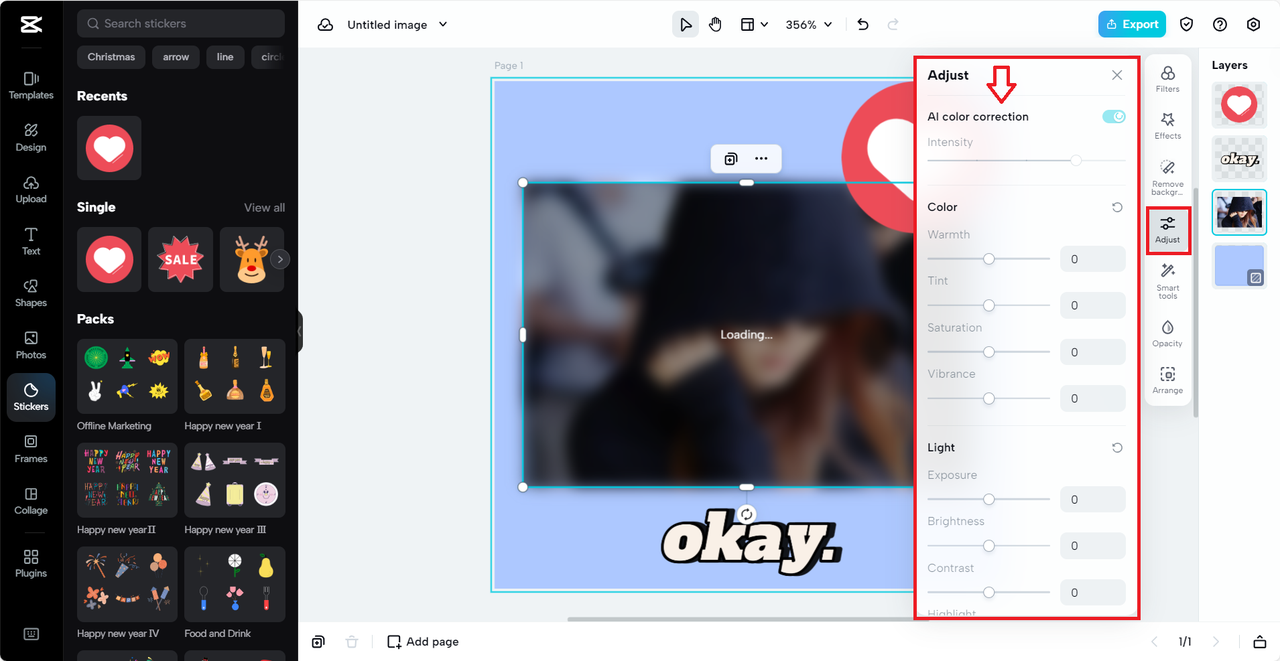Open the Effects tool
This screenshot has width=1280, height=661.
coord(1167,126)
